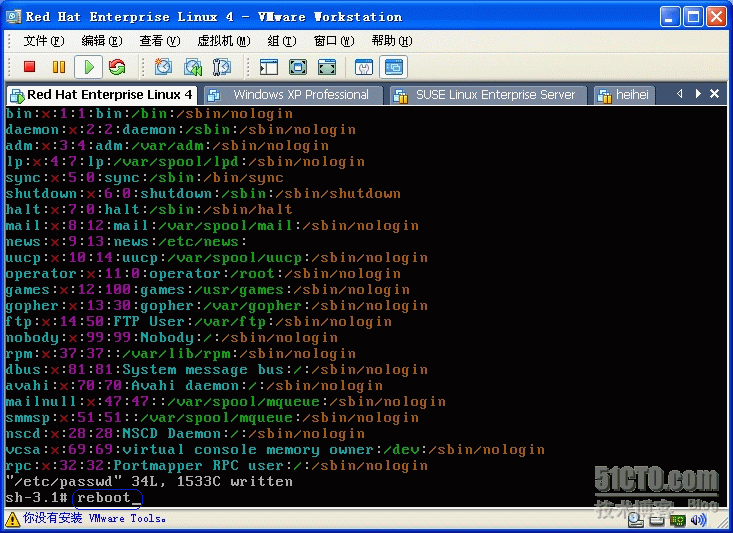Click the Suspend (pause) toolbar icon
The height and width of the screenshot is (533, 733).
click(59, 67)
